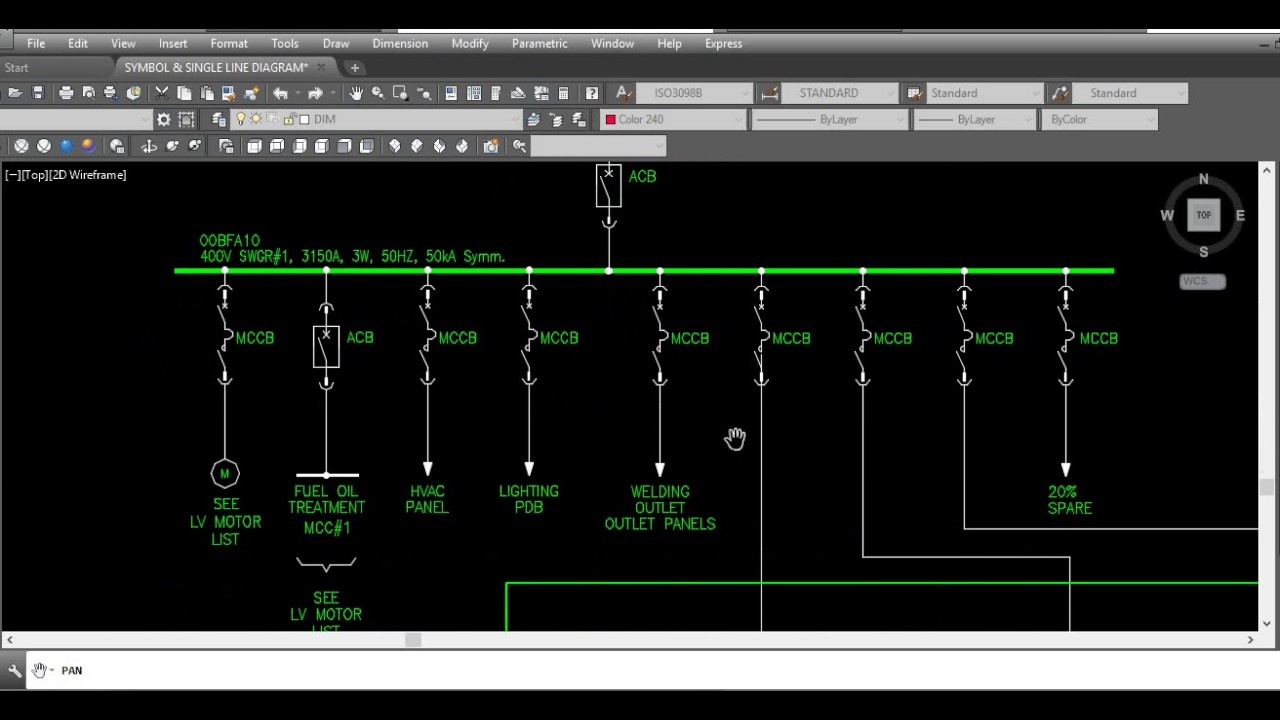Click the Undo arrow icon
The width and height of the screenshot is (1280, 720).
(x=278, y=92)
